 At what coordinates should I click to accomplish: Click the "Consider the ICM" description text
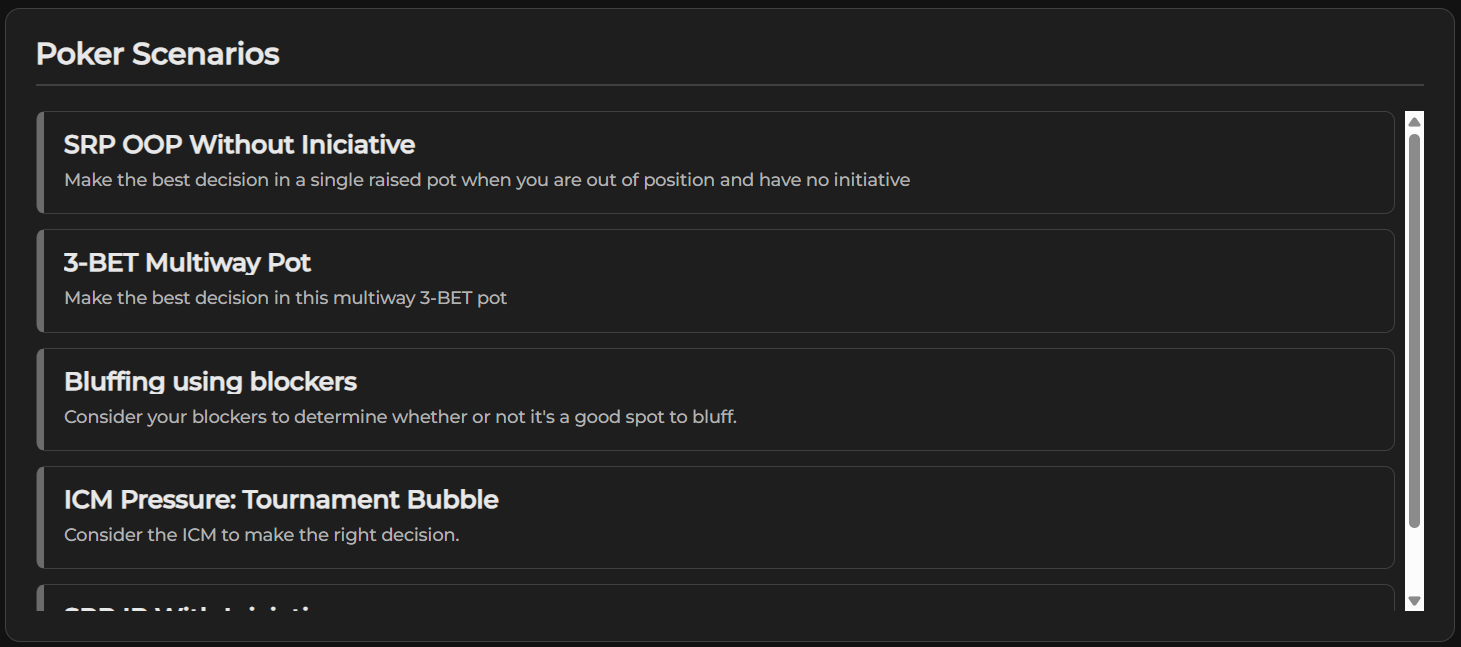coord(261,535)
